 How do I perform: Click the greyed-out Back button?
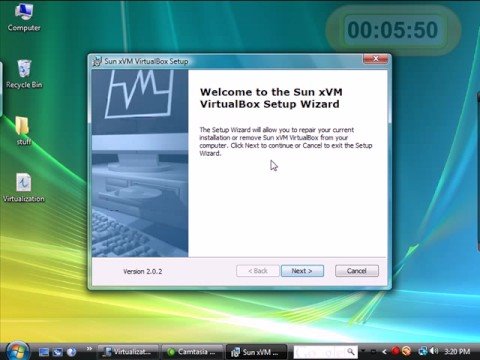[258, 271]
